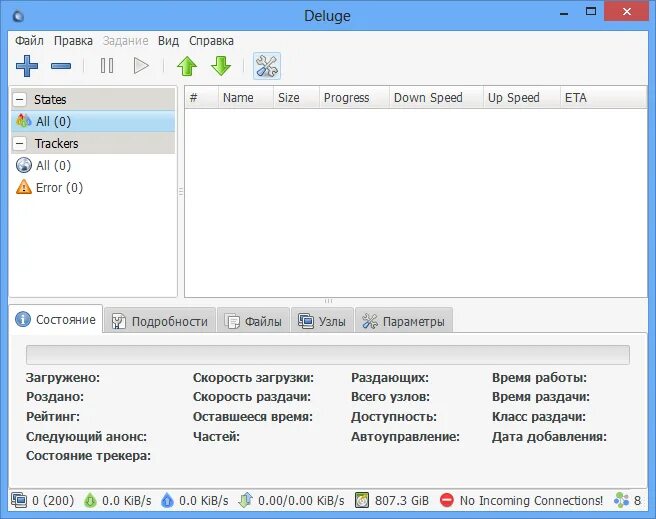This screenshot has height=519, width=656.
Task: Move torrent down the queue with the green down arrow
Action: tap(221, 66)
